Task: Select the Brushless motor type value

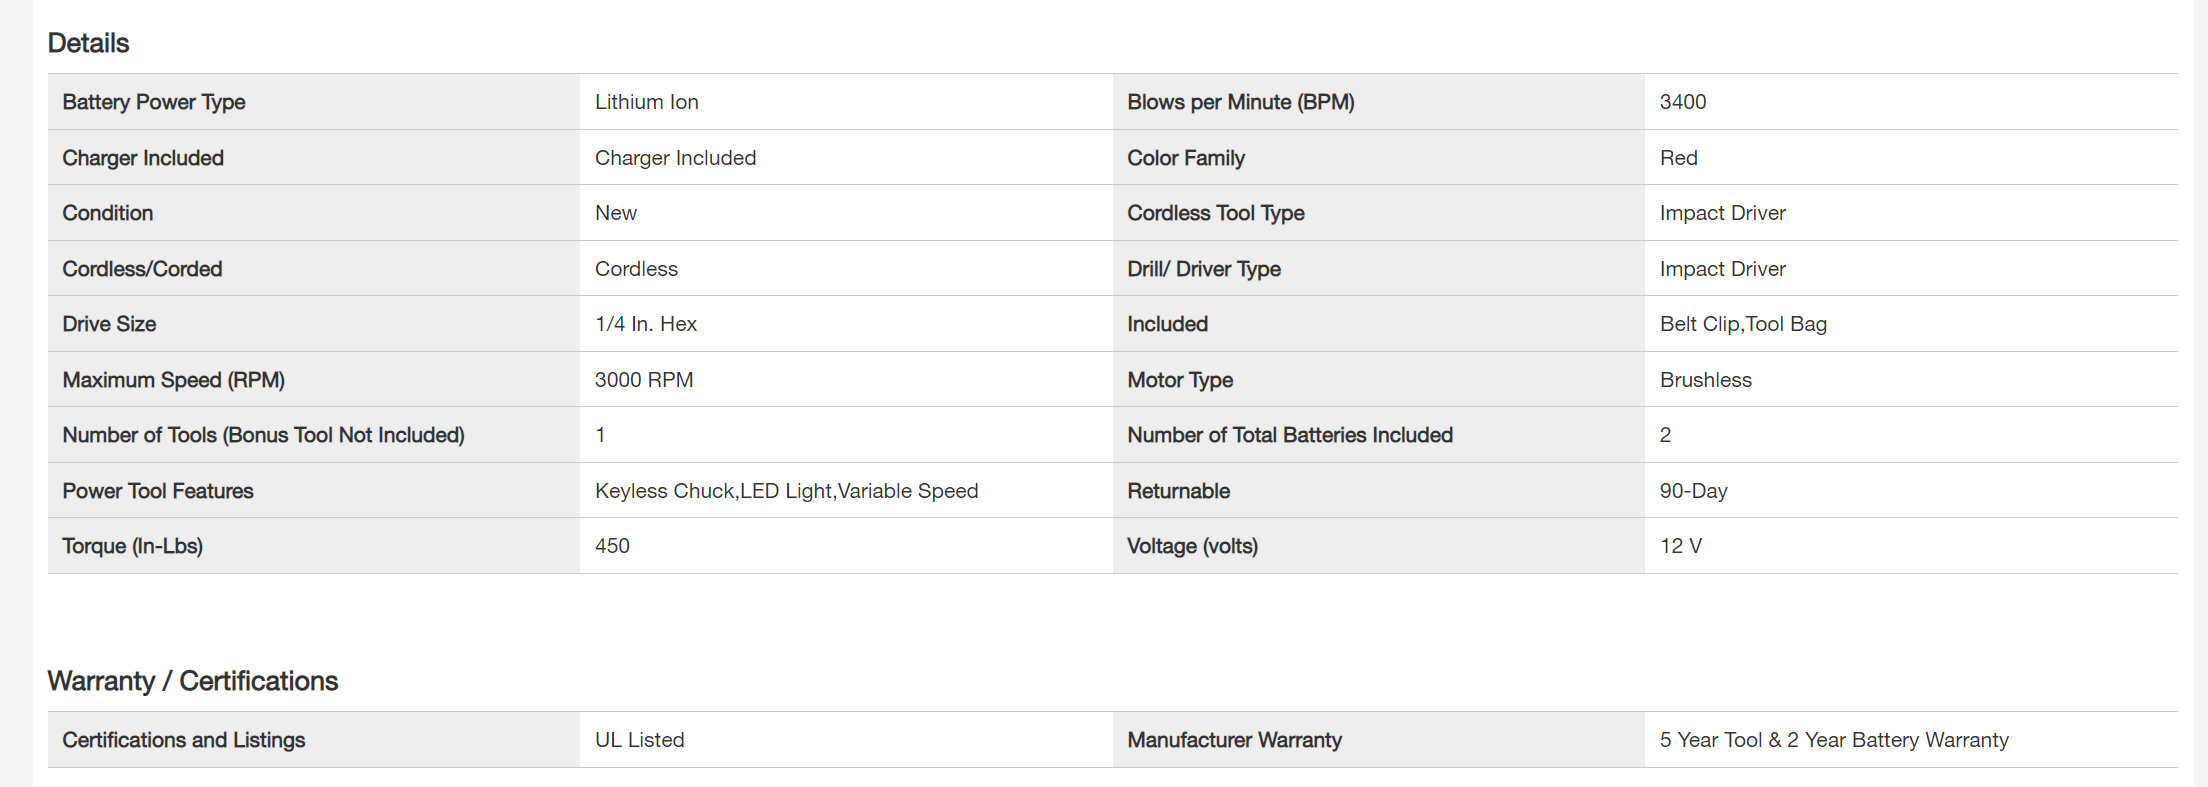Action: [1705, 380]
